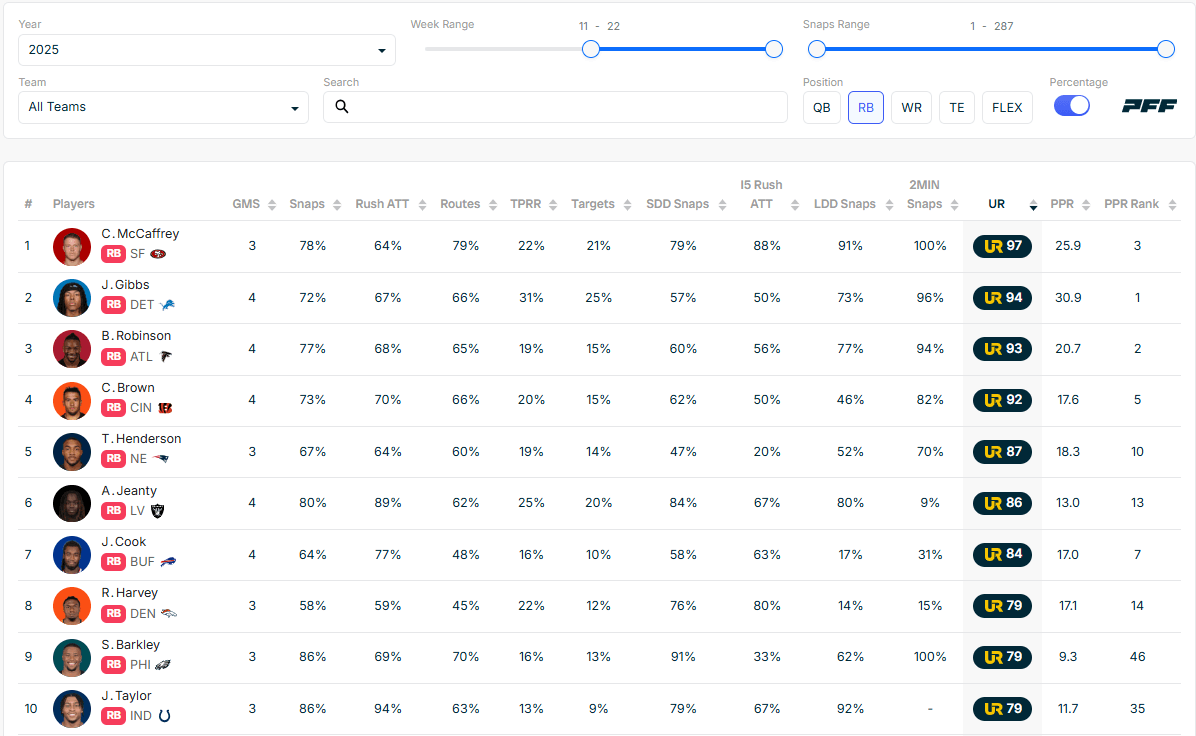1196x736 pixels.
Task: Open the Year dropdown showing 2025
Action: pos(207,50)
